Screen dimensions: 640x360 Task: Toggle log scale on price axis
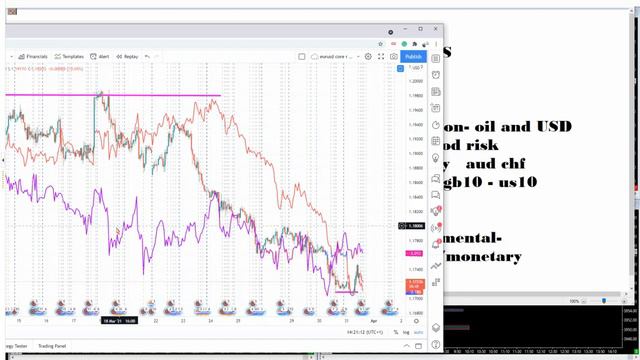(x=406, y=332)
